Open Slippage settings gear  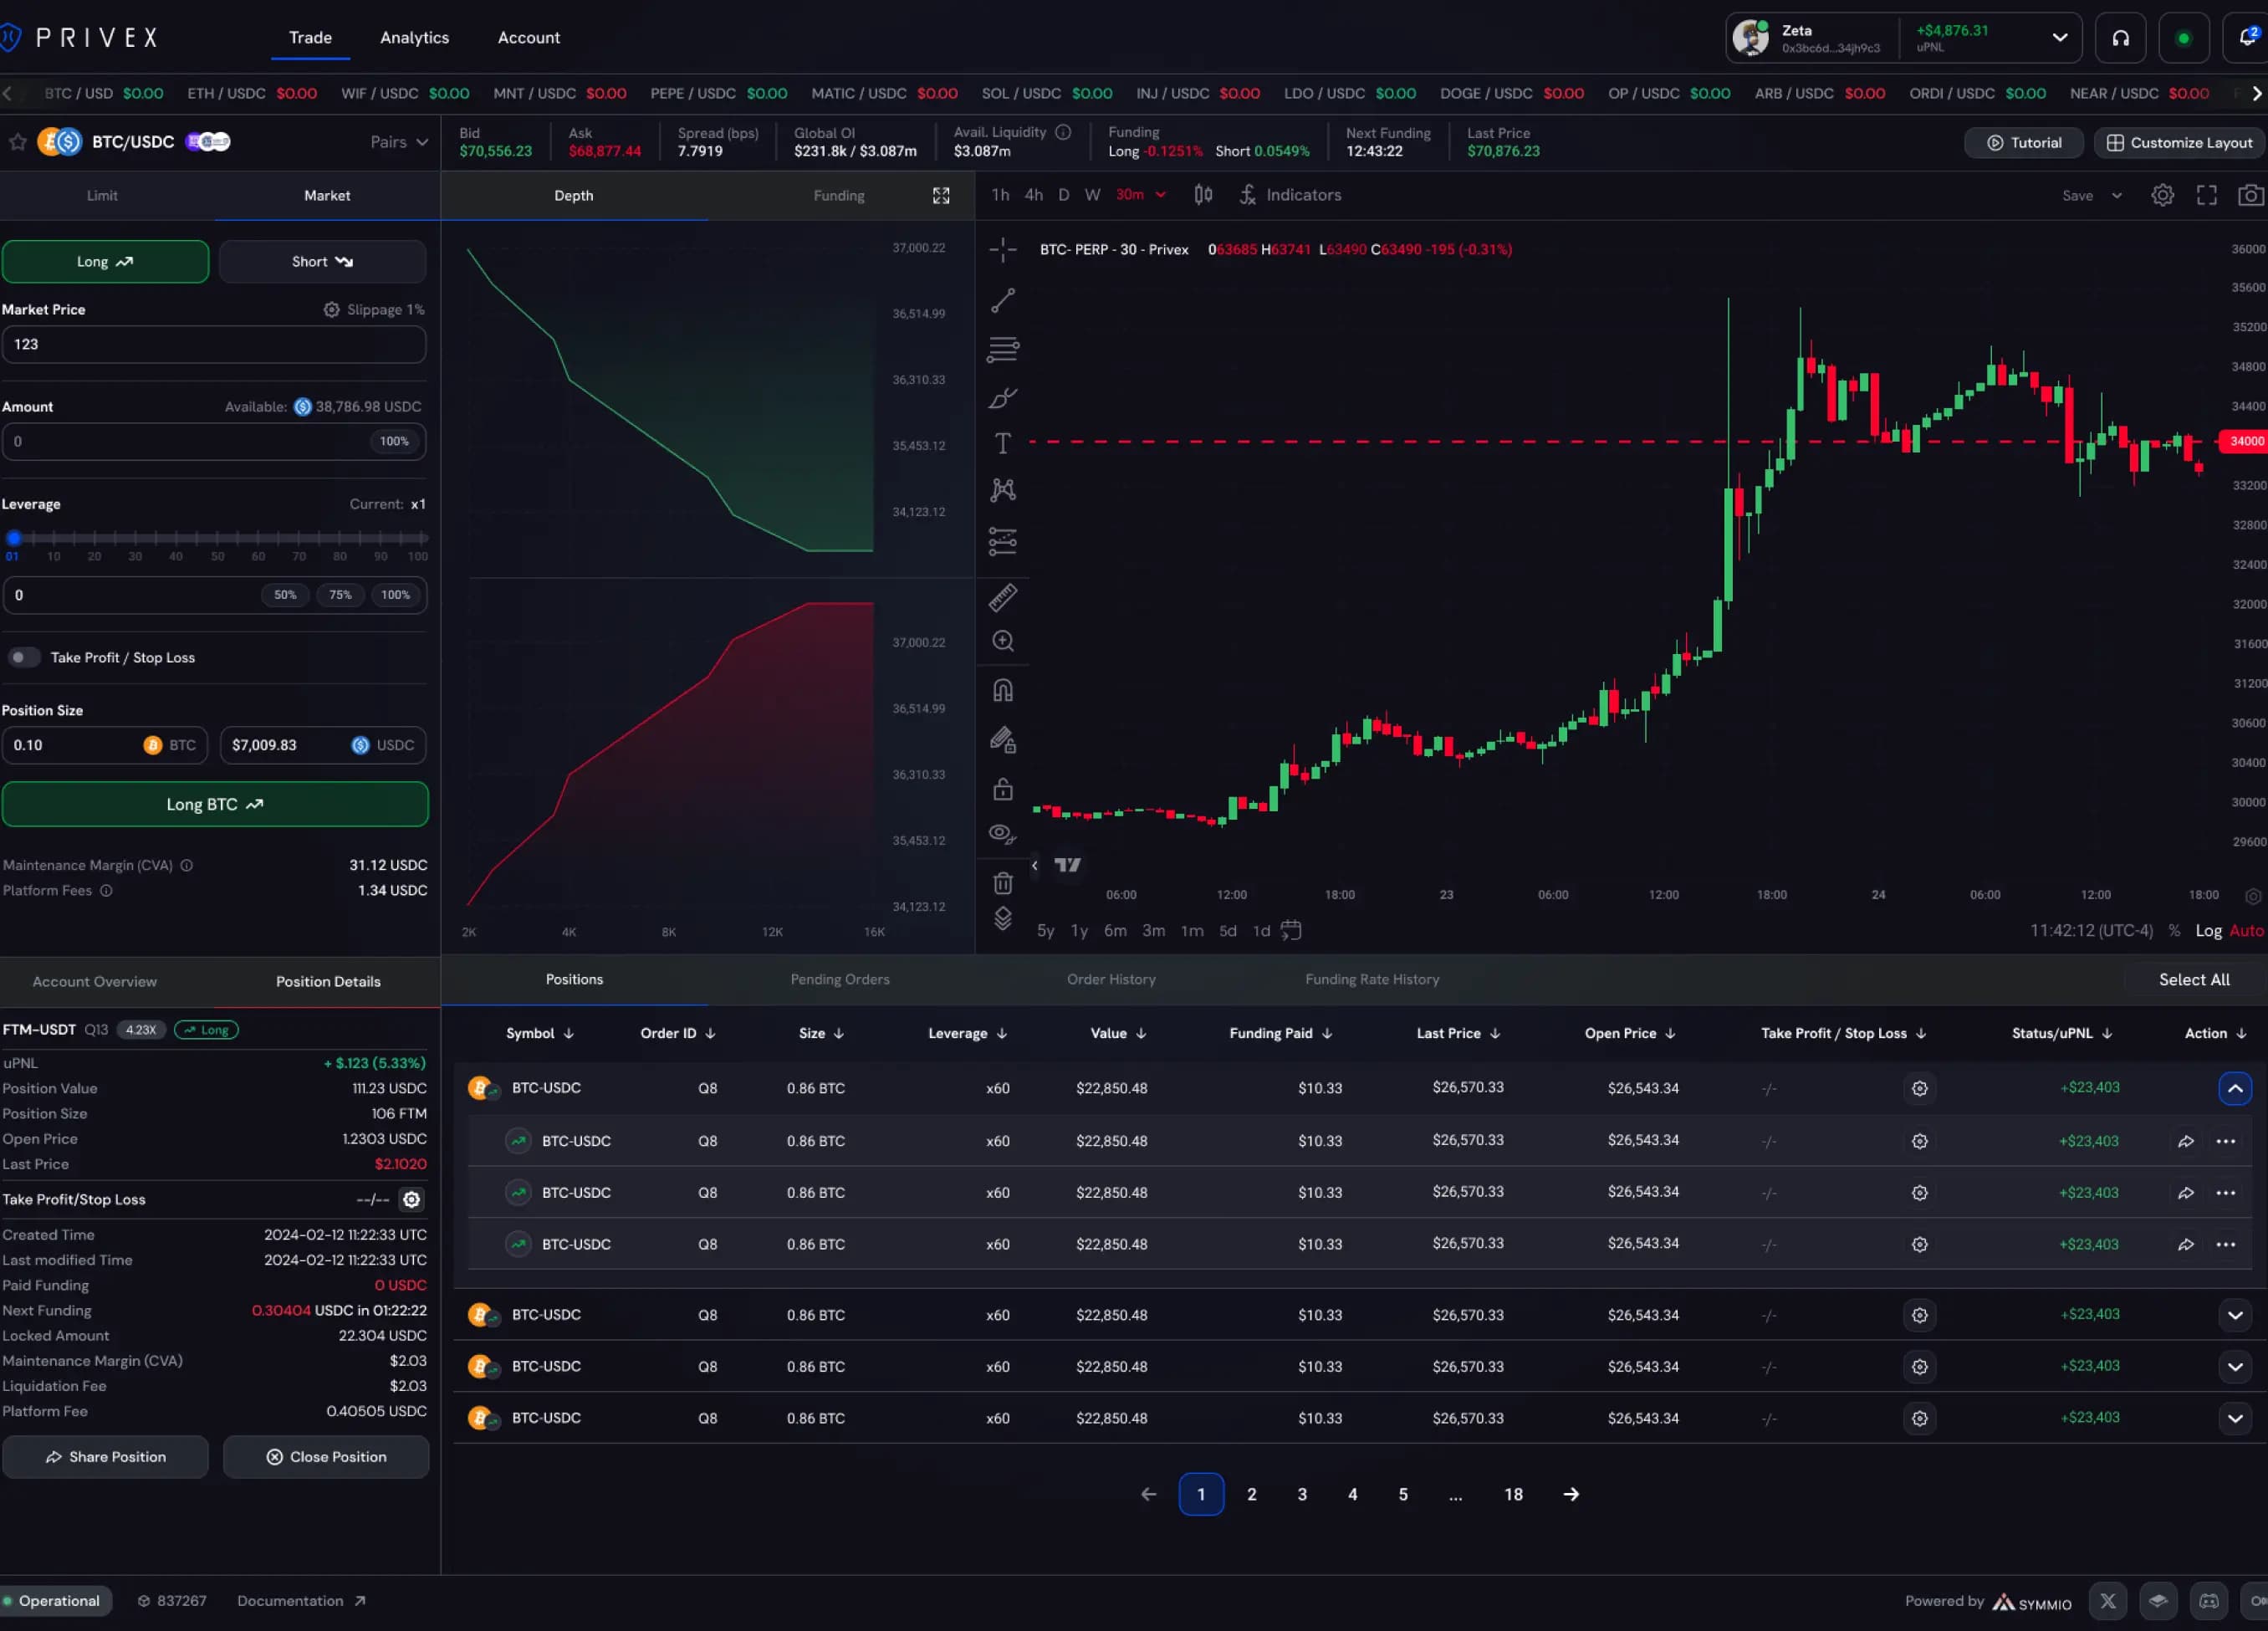331,310
